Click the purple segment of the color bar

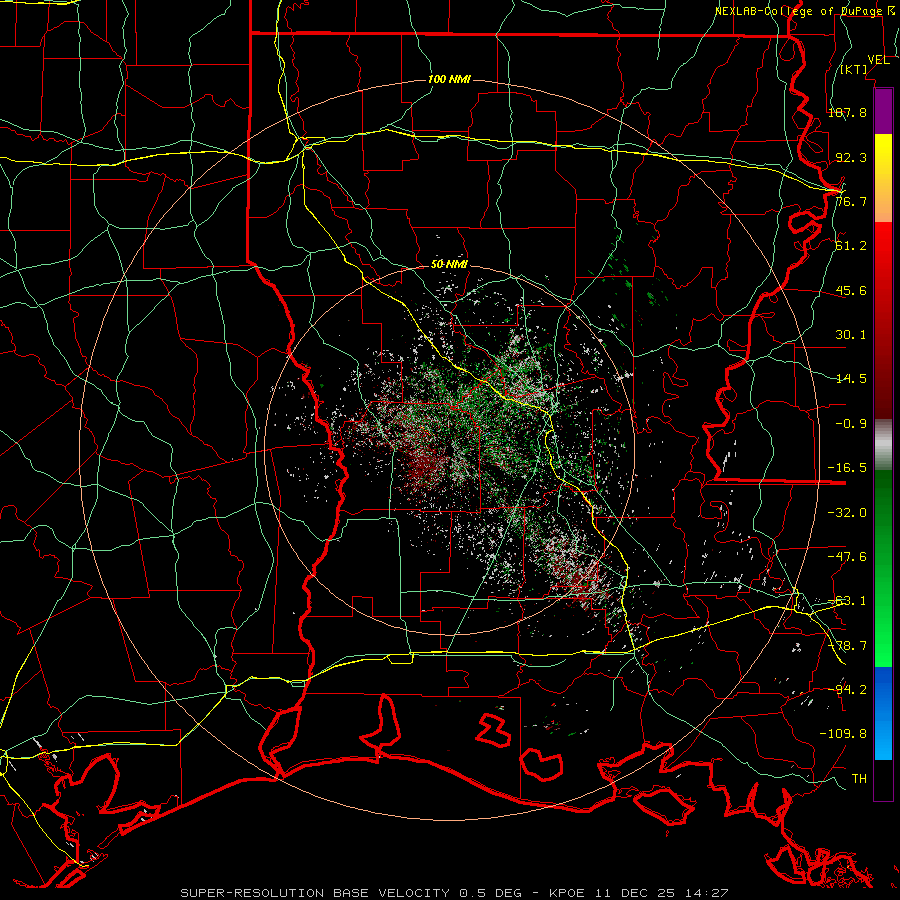coord(883,111)
